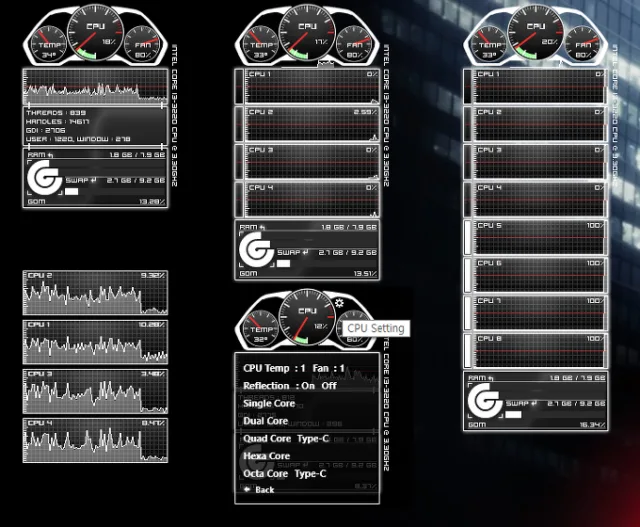Click the FAN gauge beside the 17% CPU gauge
The height and width of the screenshot is (527, 640).
point(354,44)
